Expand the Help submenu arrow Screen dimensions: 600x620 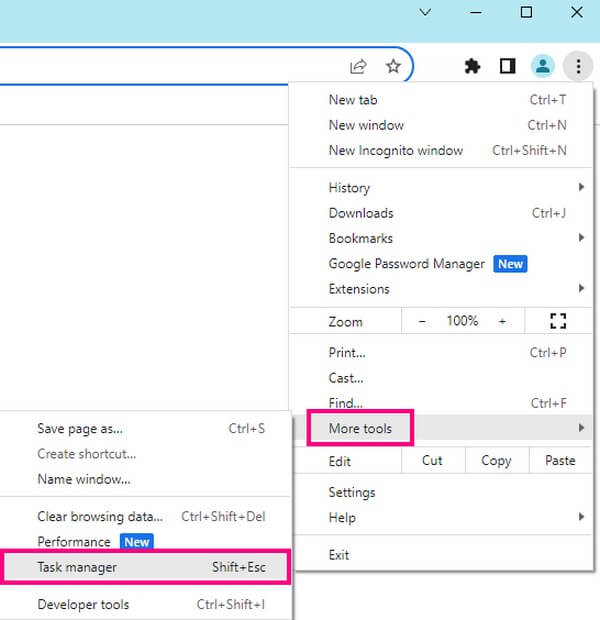(581, 517)
